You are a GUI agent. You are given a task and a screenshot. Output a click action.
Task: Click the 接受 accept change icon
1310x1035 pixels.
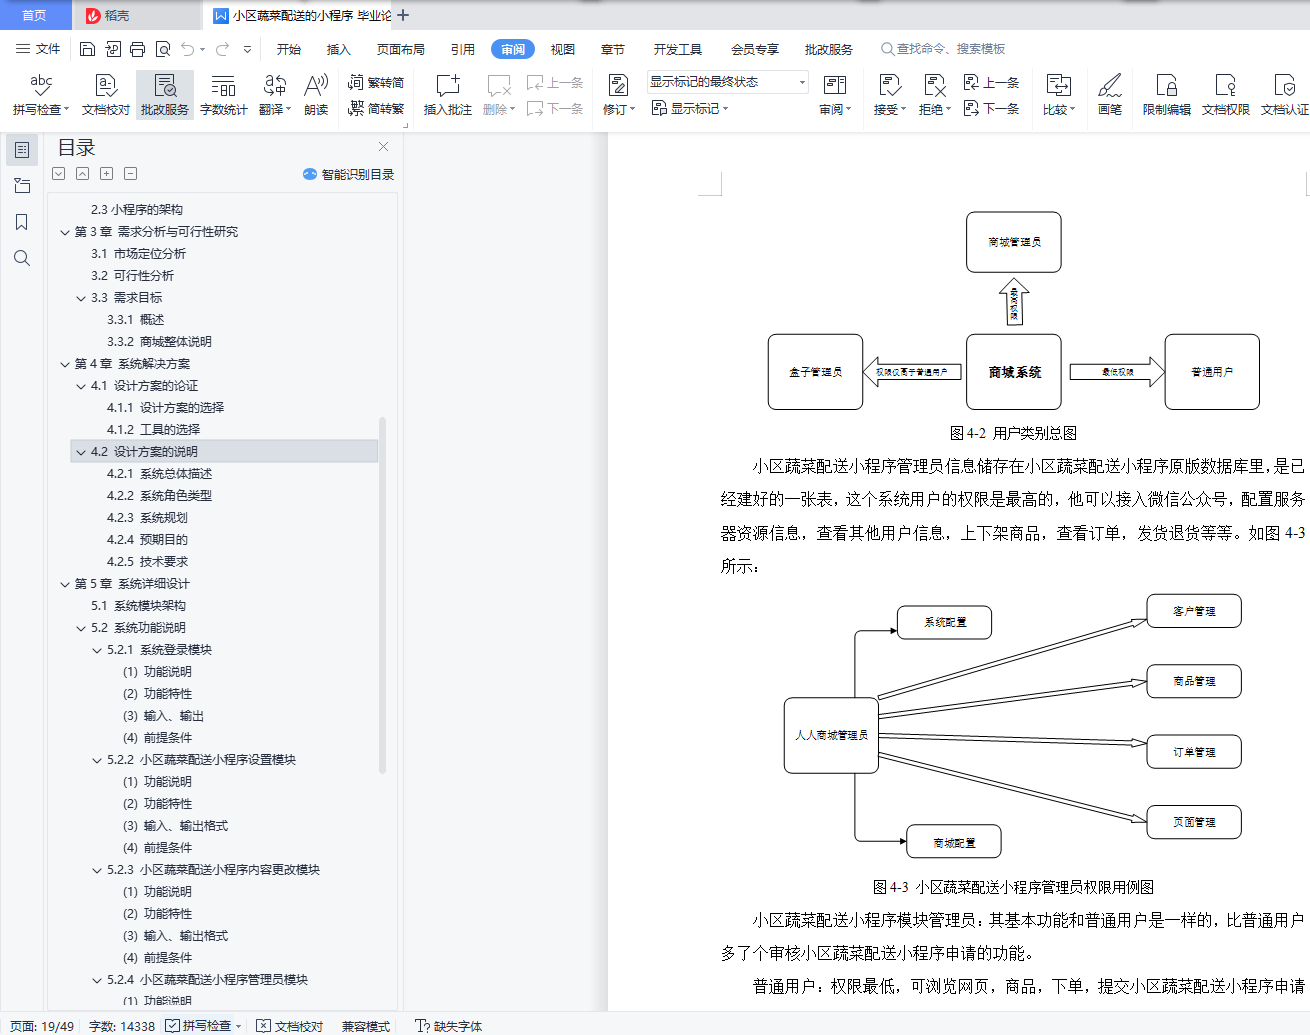pyautogui.click(x=888, y=86)
